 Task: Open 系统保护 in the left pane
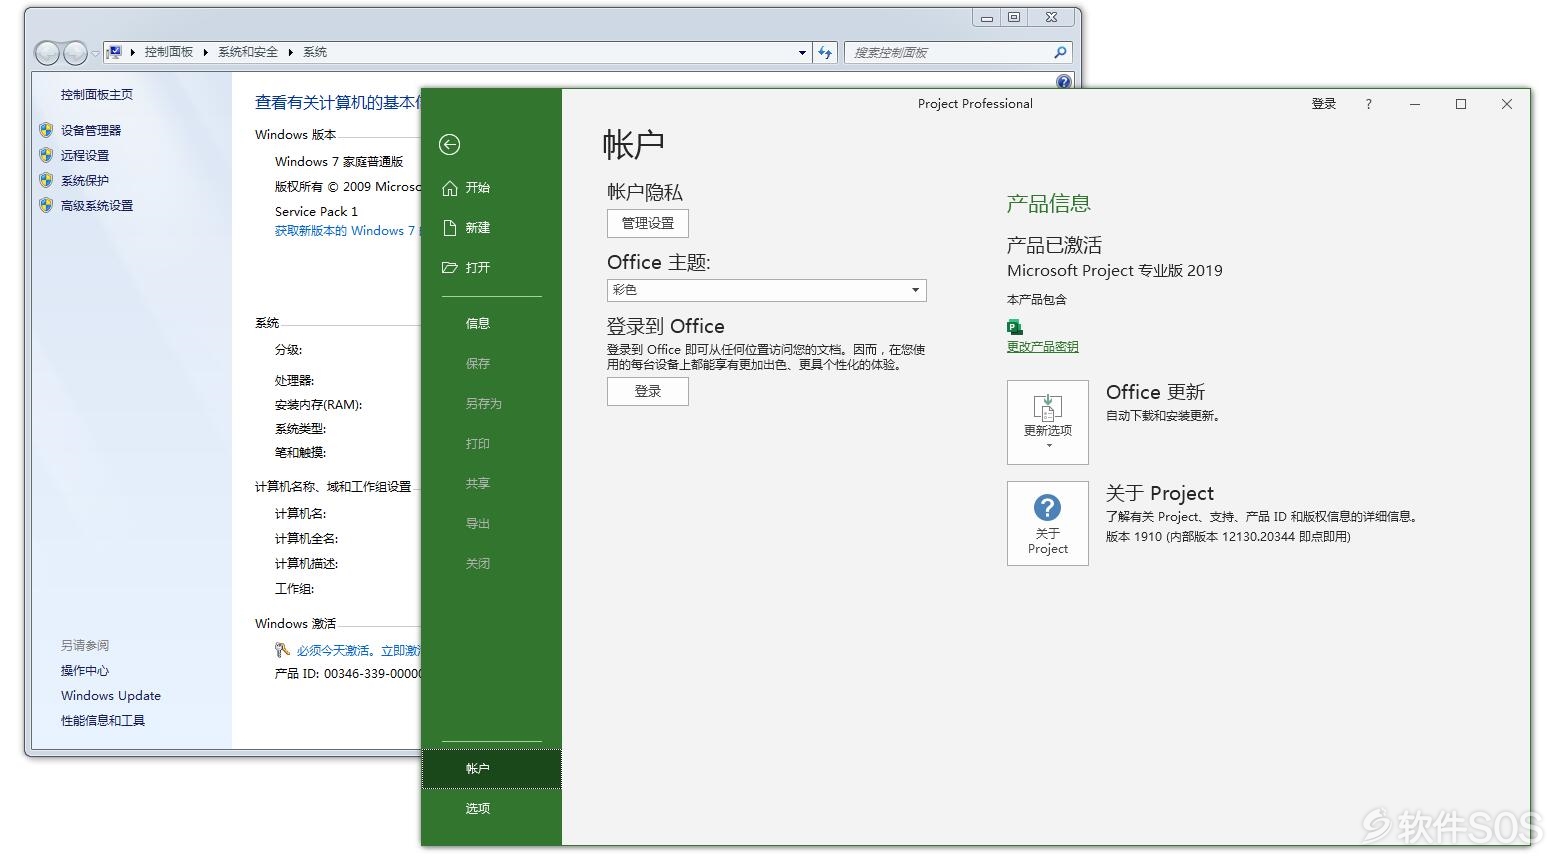tap(85, 181)
